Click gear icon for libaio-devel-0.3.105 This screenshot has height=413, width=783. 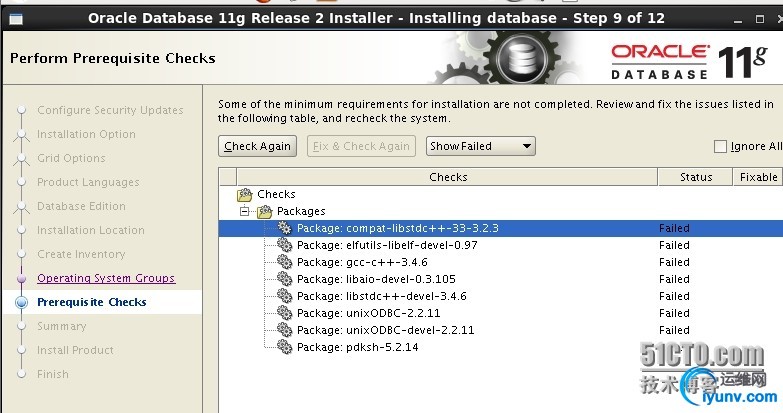(x=285, y=279)
